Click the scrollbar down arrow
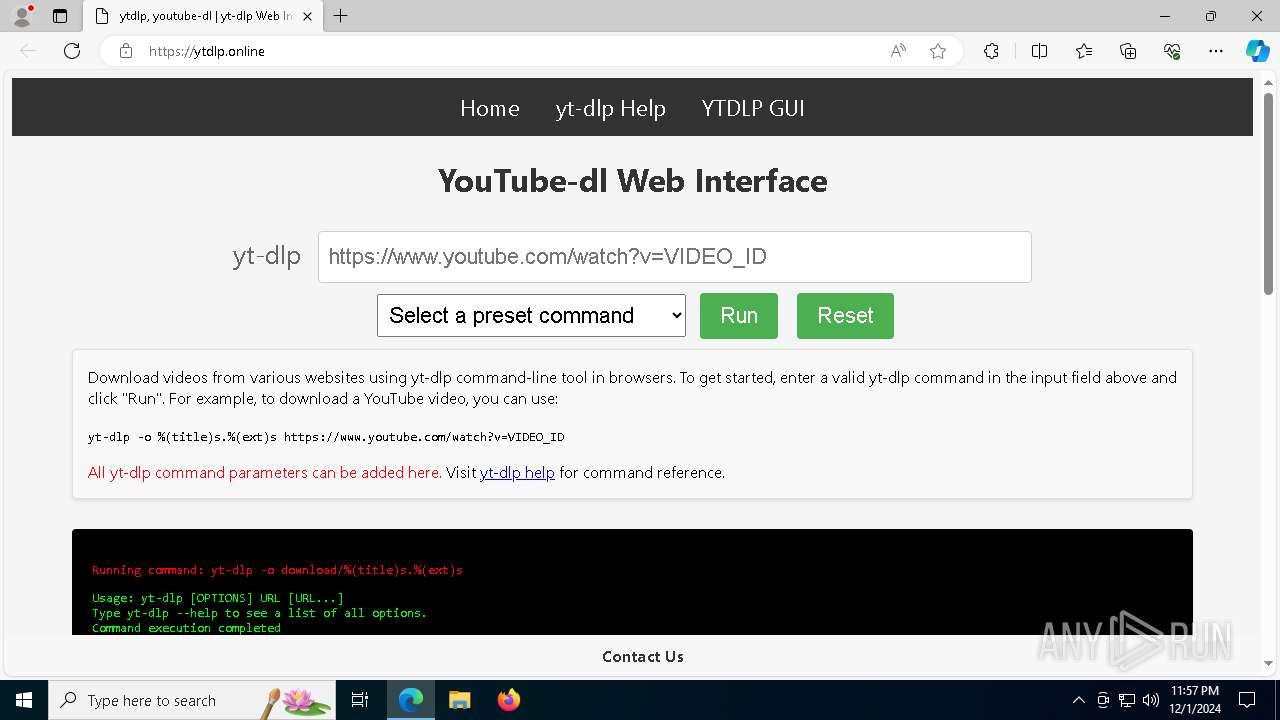Viewport: 1280px width, 720px height. [x=1269, y=663]
